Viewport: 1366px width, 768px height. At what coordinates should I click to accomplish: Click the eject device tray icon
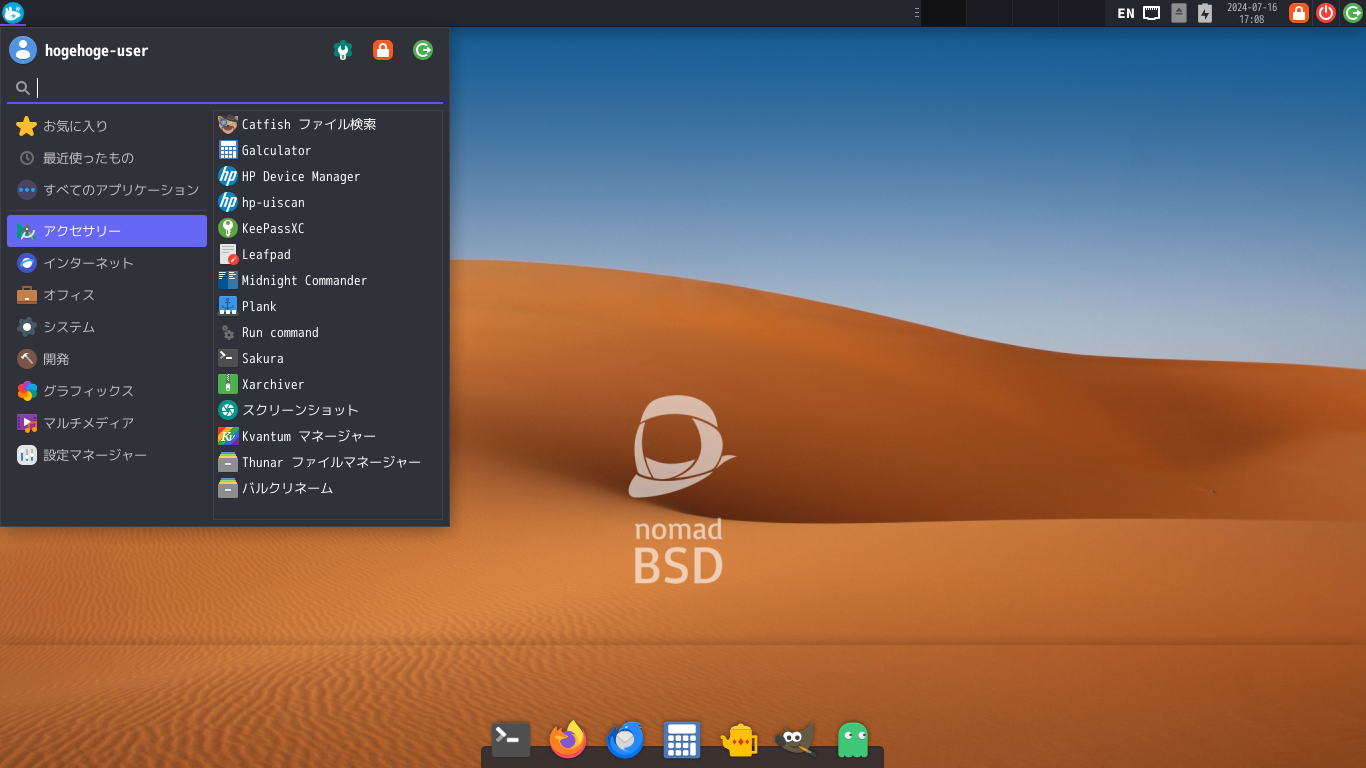click(x=1179, y=13)
